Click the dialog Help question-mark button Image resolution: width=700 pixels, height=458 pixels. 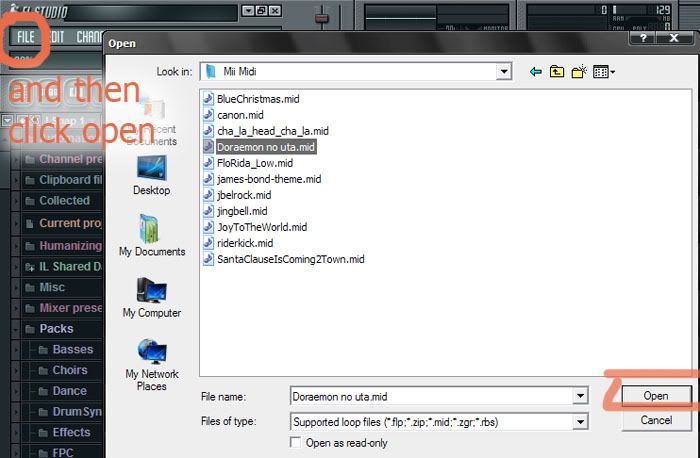(x=643, y=38)
